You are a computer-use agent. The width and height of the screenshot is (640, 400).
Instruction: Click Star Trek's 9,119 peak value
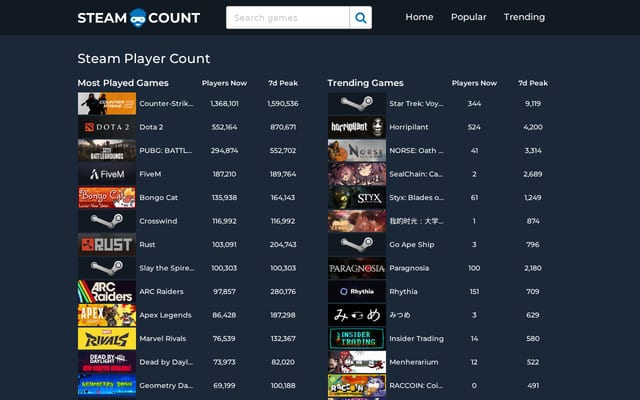[x=533, y=104]
